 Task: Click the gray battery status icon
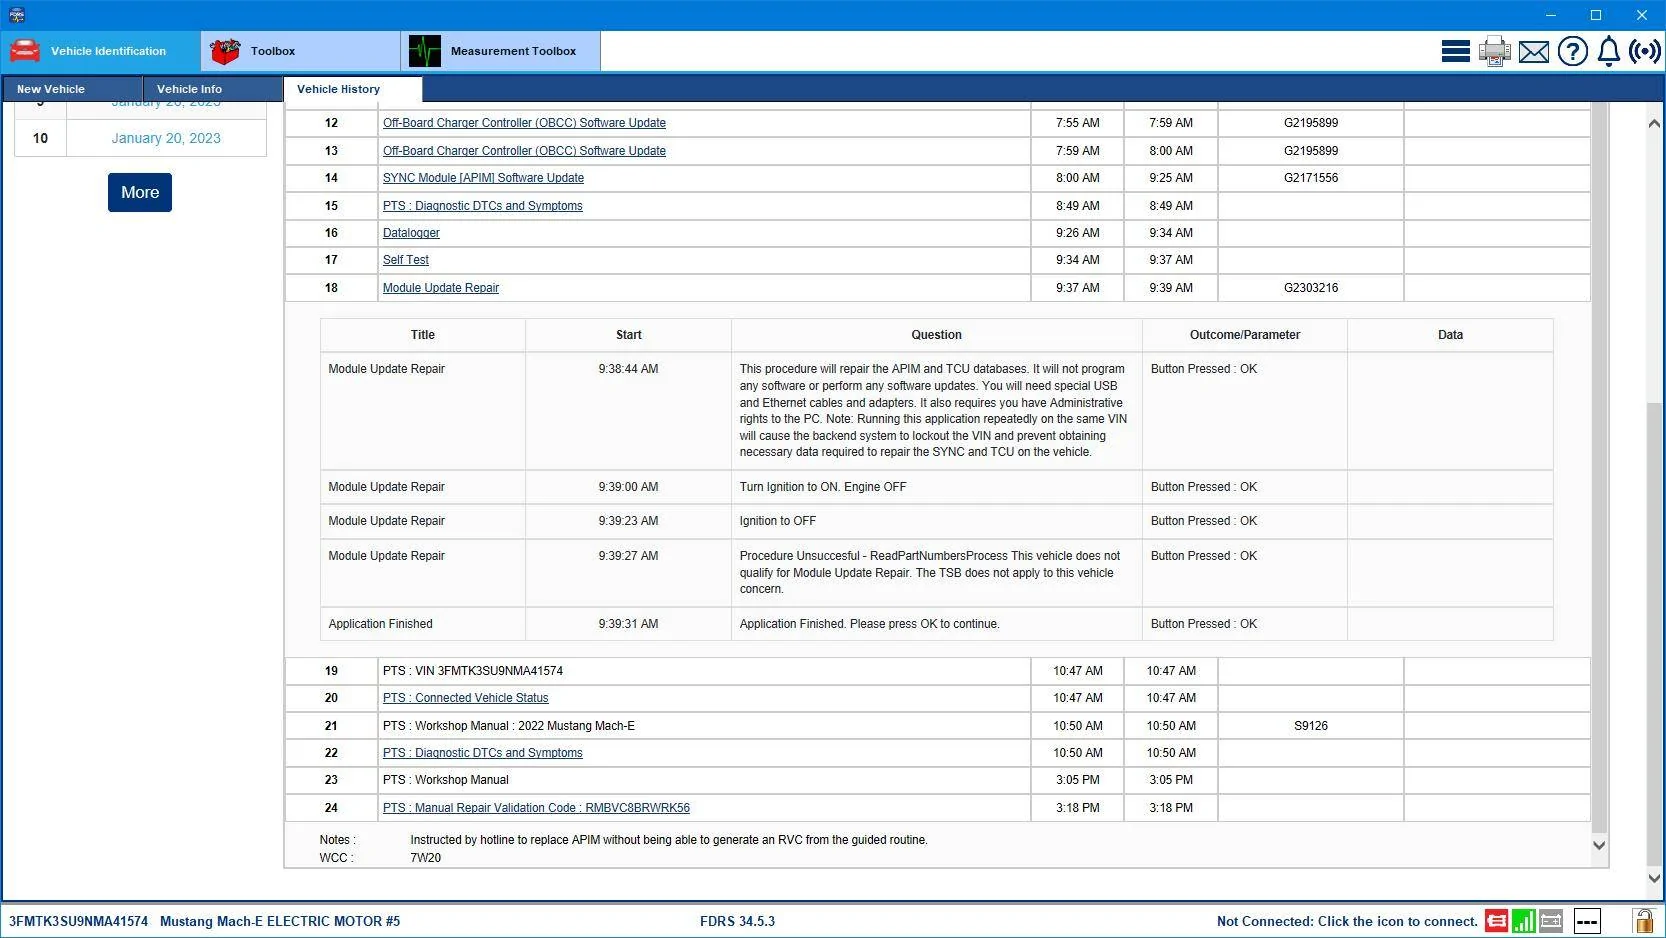coord(1551,921)
